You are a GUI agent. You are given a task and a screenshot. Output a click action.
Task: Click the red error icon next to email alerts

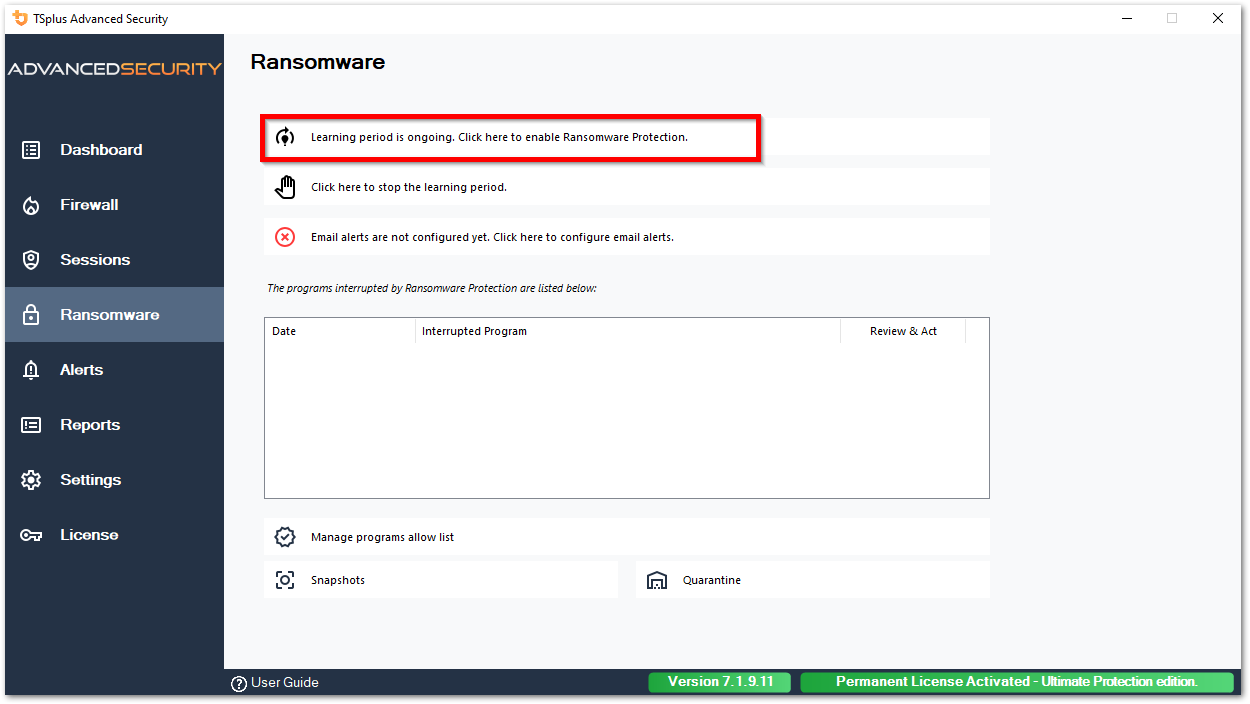point(285,236)
